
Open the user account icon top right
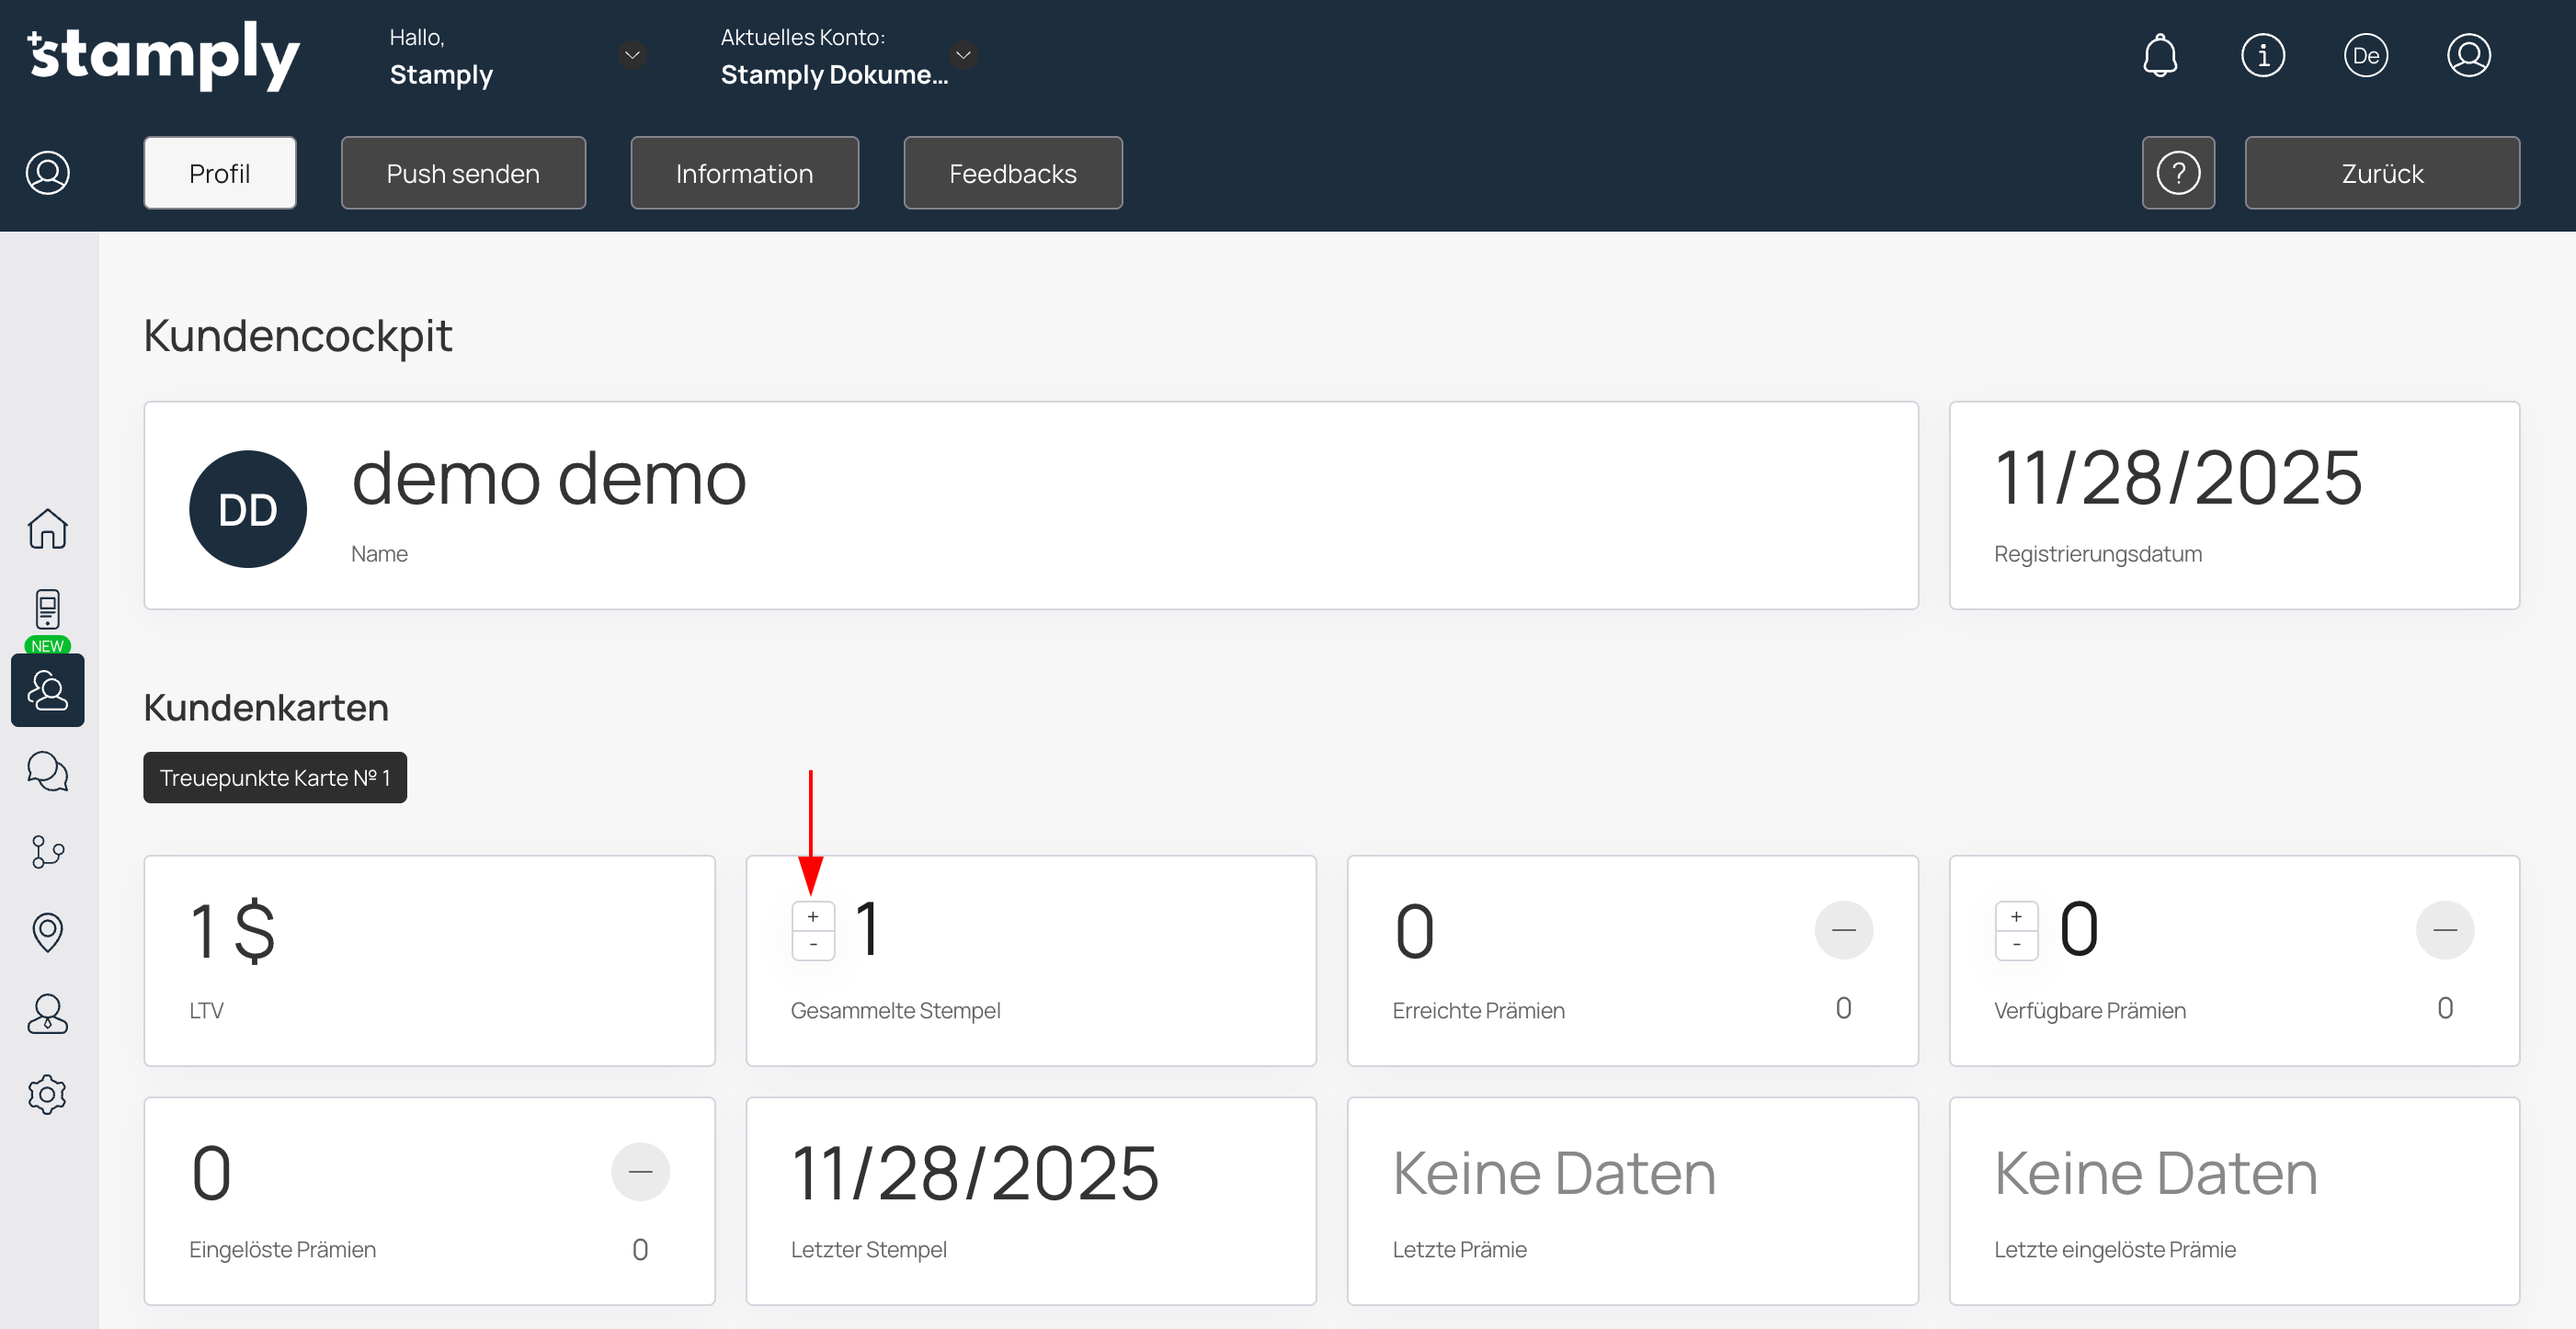click(2469, 55)
